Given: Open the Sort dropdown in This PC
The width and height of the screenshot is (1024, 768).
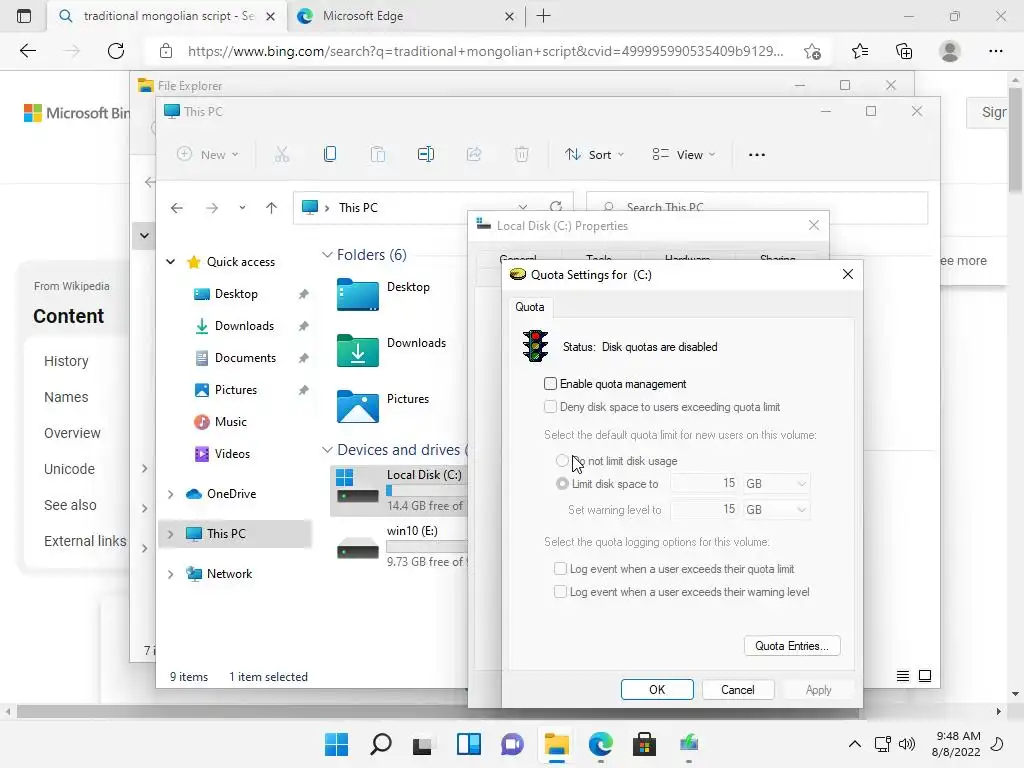Looking at the screenshot, I should click(595, 155).
